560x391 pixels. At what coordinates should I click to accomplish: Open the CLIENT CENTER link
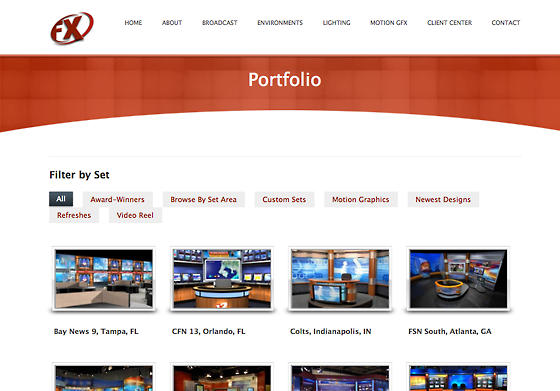tap(449, 23)
